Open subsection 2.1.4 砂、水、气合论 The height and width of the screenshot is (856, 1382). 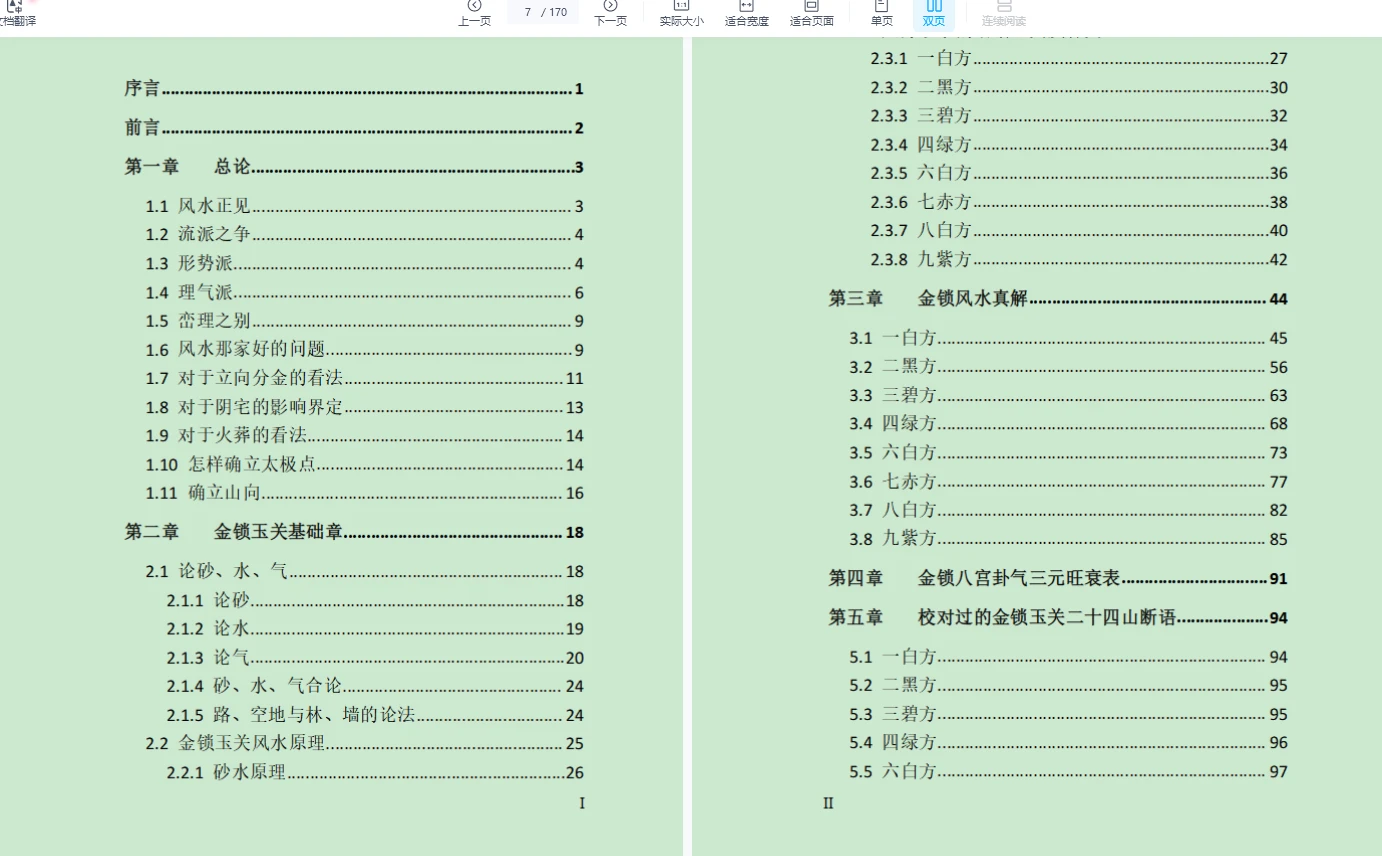tap(375, 686)
